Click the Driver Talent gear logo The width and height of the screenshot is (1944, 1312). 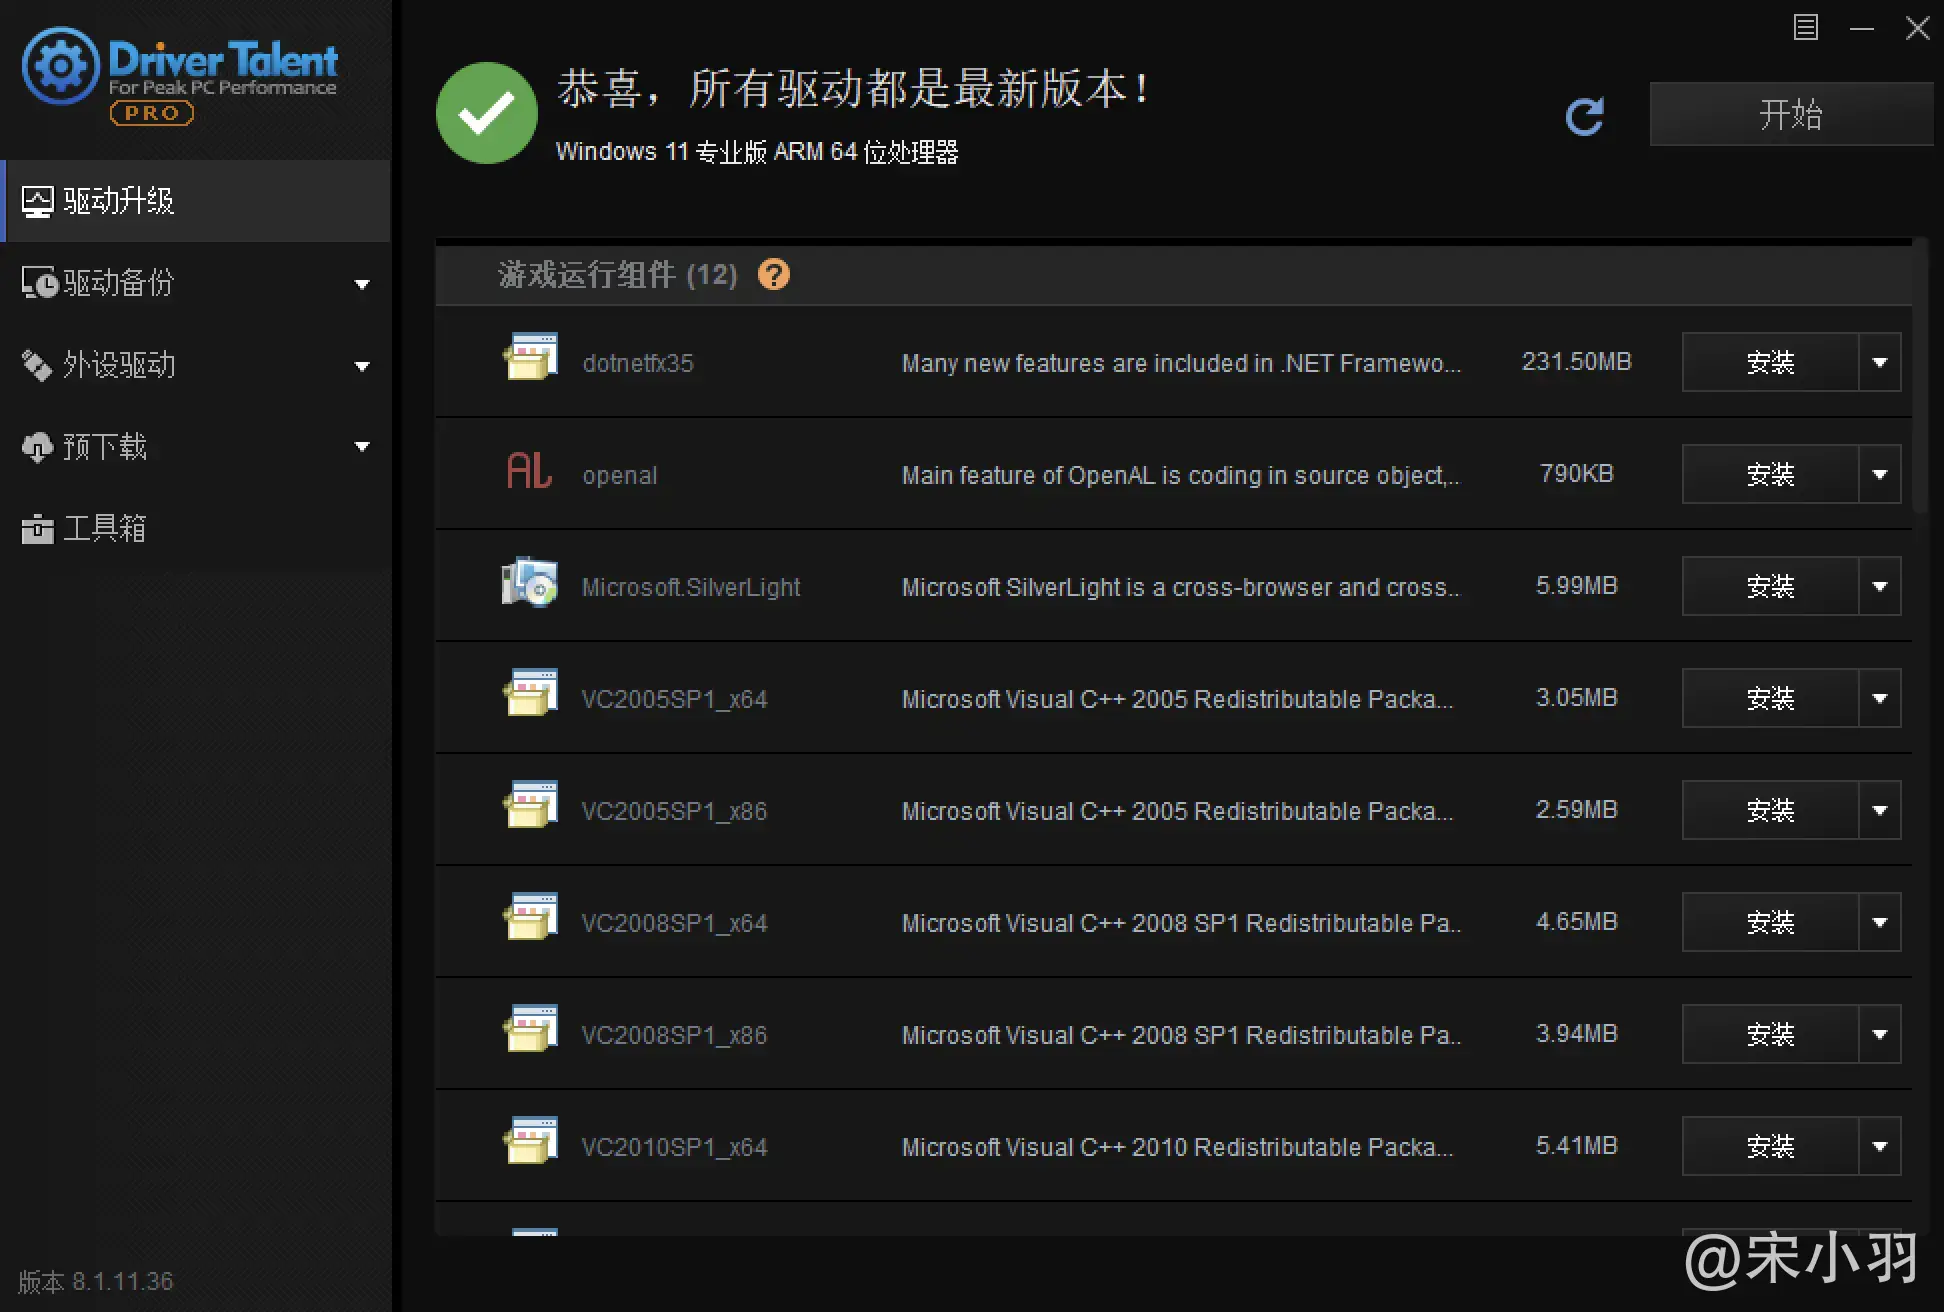click(60, 66)
